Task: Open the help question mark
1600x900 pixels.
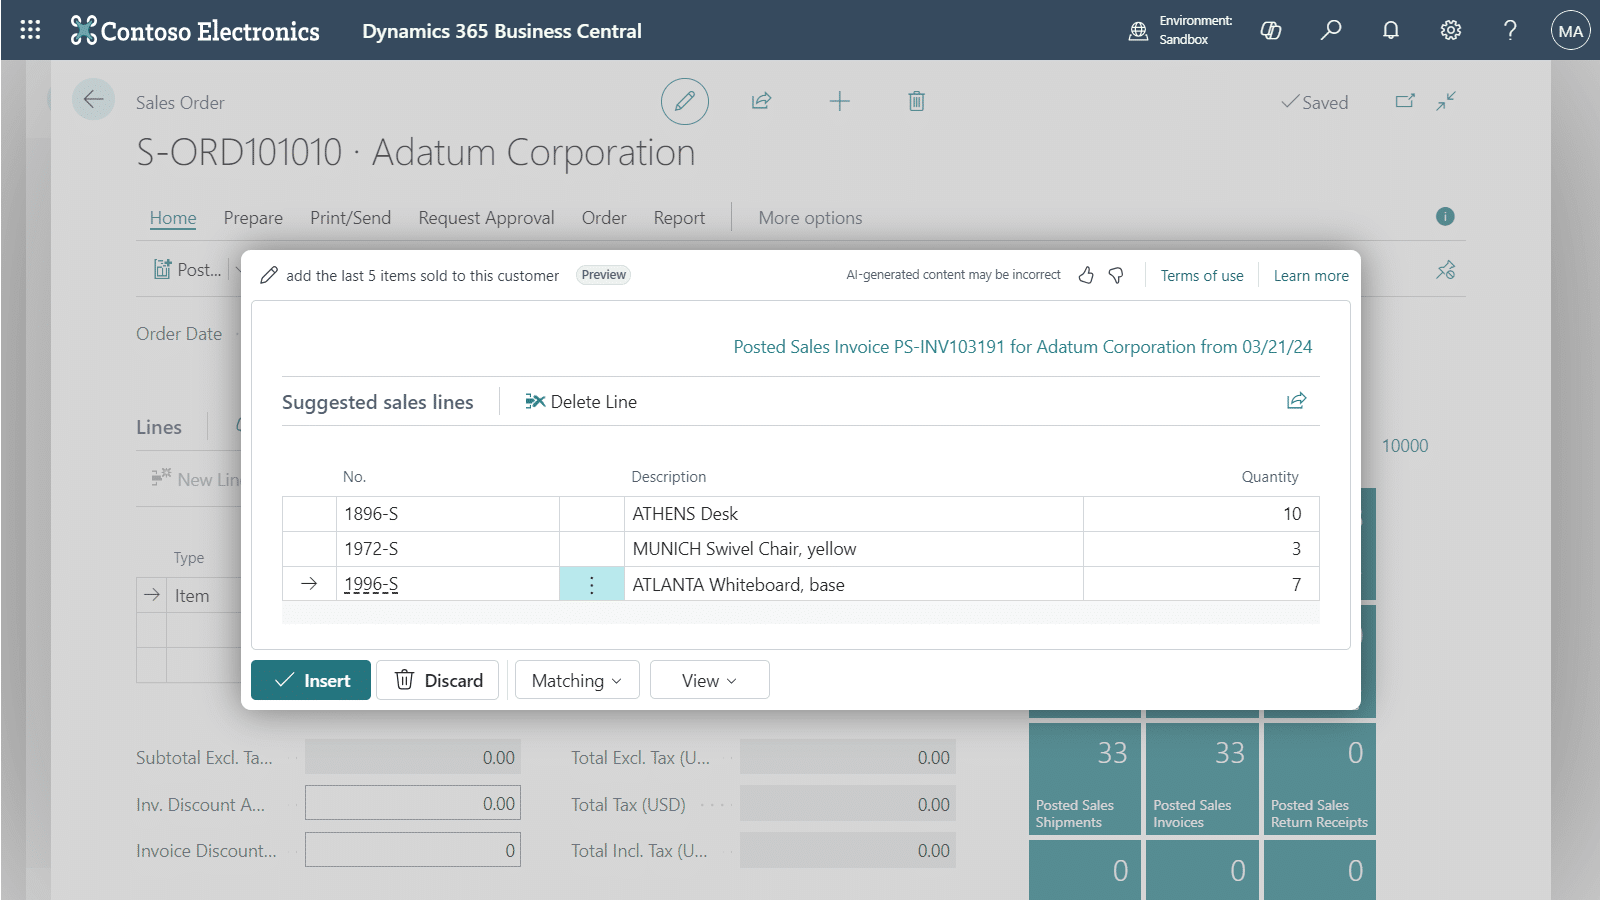Action: pos(1510,30)
